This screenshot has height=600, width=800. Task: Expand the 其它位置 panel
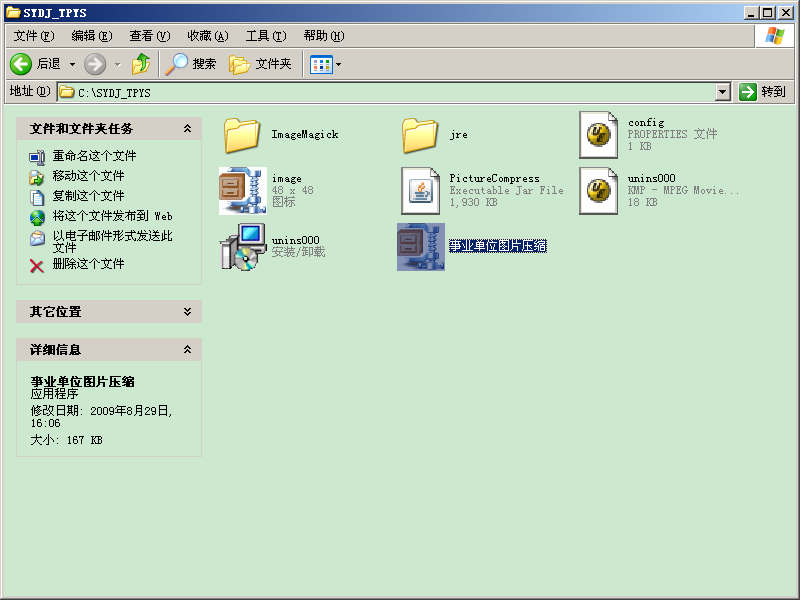coord(187,312)
